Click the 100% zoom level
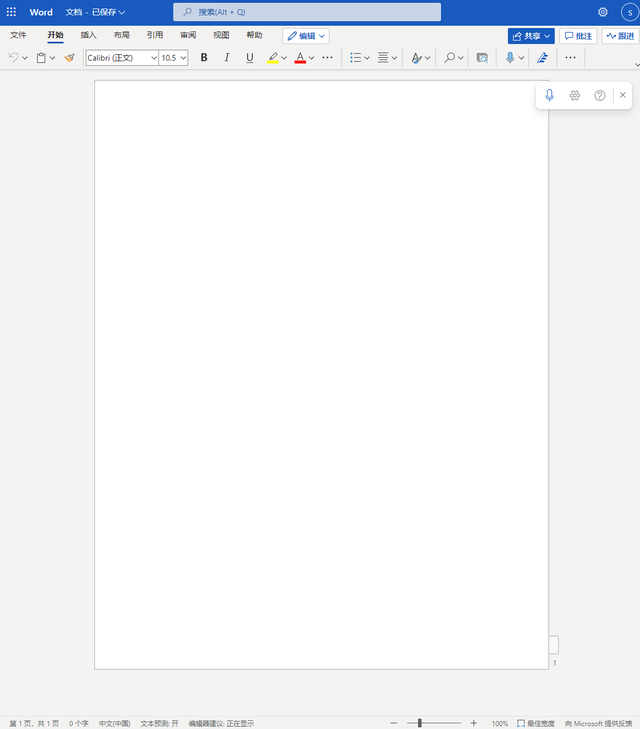 [x=500, y=723]
